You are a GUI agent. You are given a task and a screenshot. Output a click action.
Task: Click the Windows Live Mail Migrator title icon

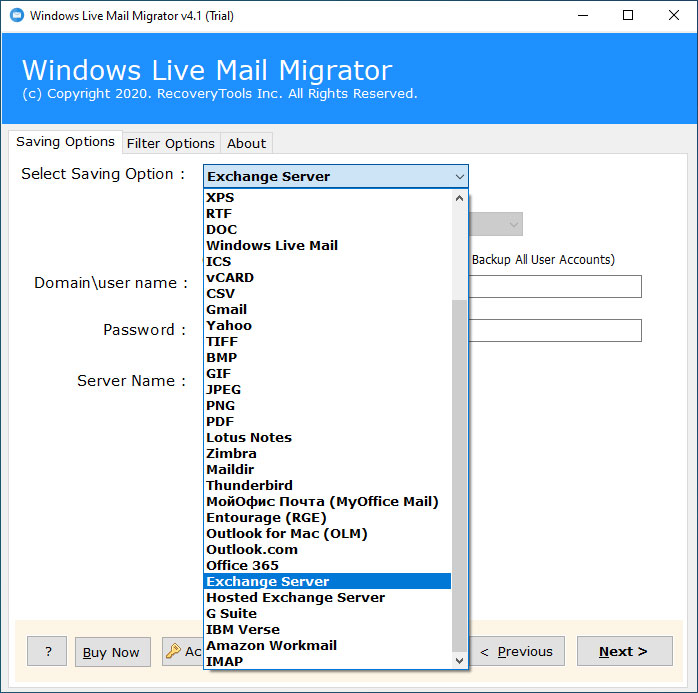(17, 16)
